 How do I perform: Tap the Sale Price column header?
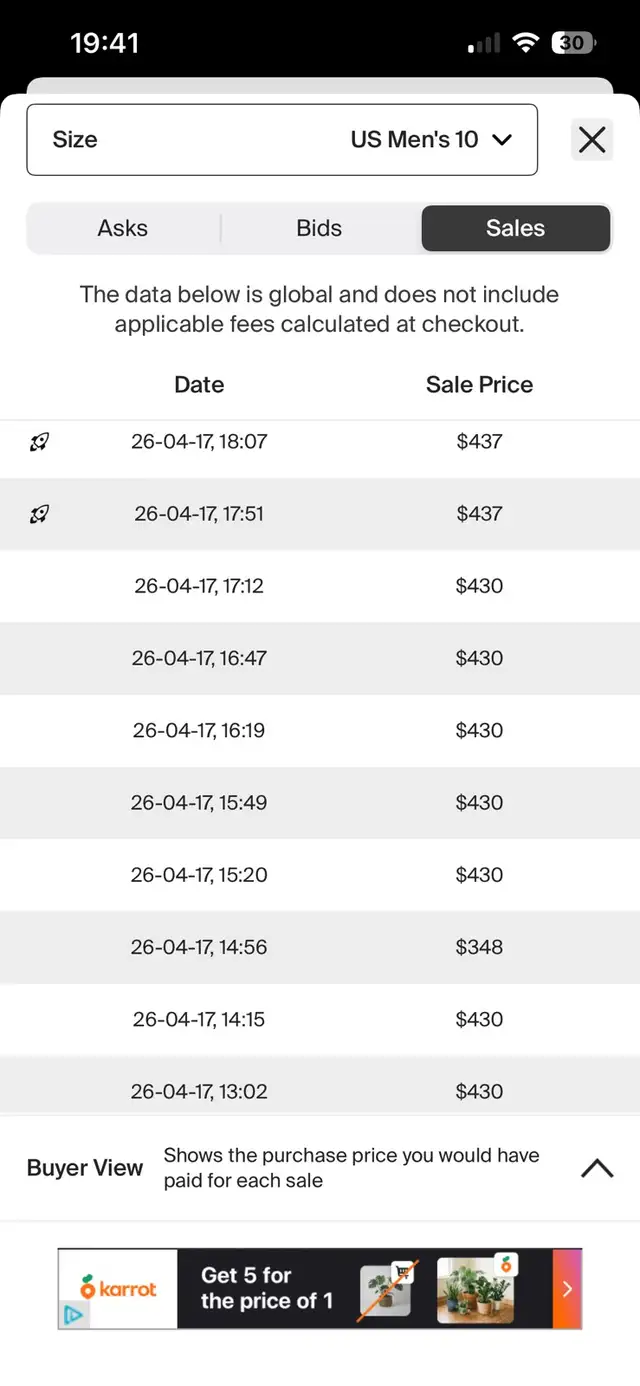479,385
